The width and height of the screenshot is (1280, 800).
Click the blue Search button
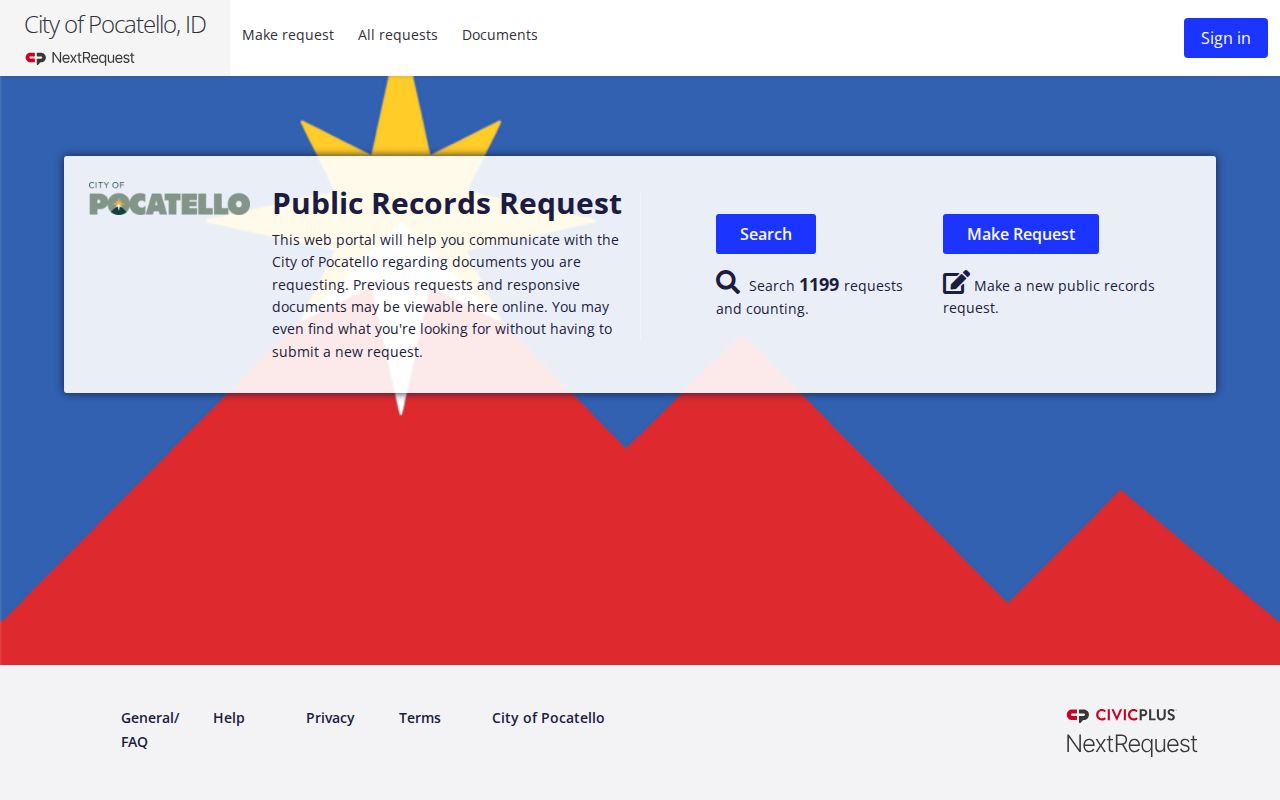coord(766,234)
